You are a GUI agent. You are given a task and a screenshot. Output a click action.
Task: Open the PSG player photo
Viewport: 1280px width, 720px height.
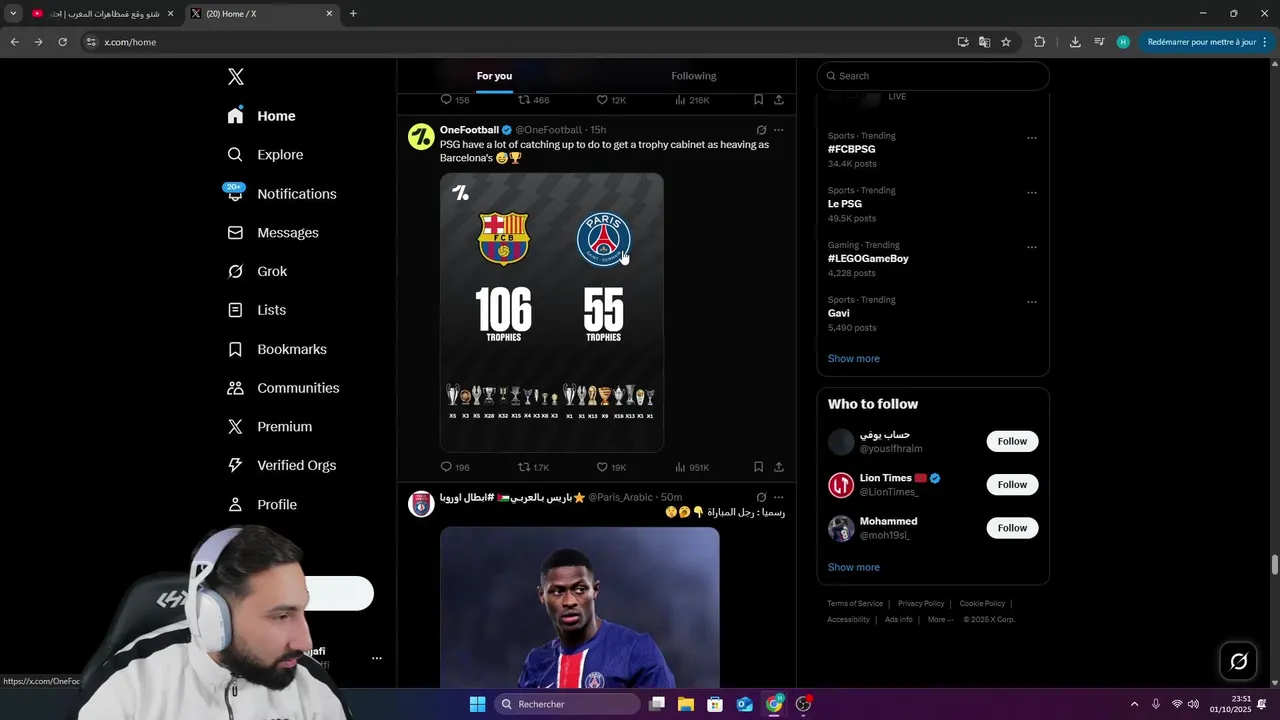coord(580,607)
